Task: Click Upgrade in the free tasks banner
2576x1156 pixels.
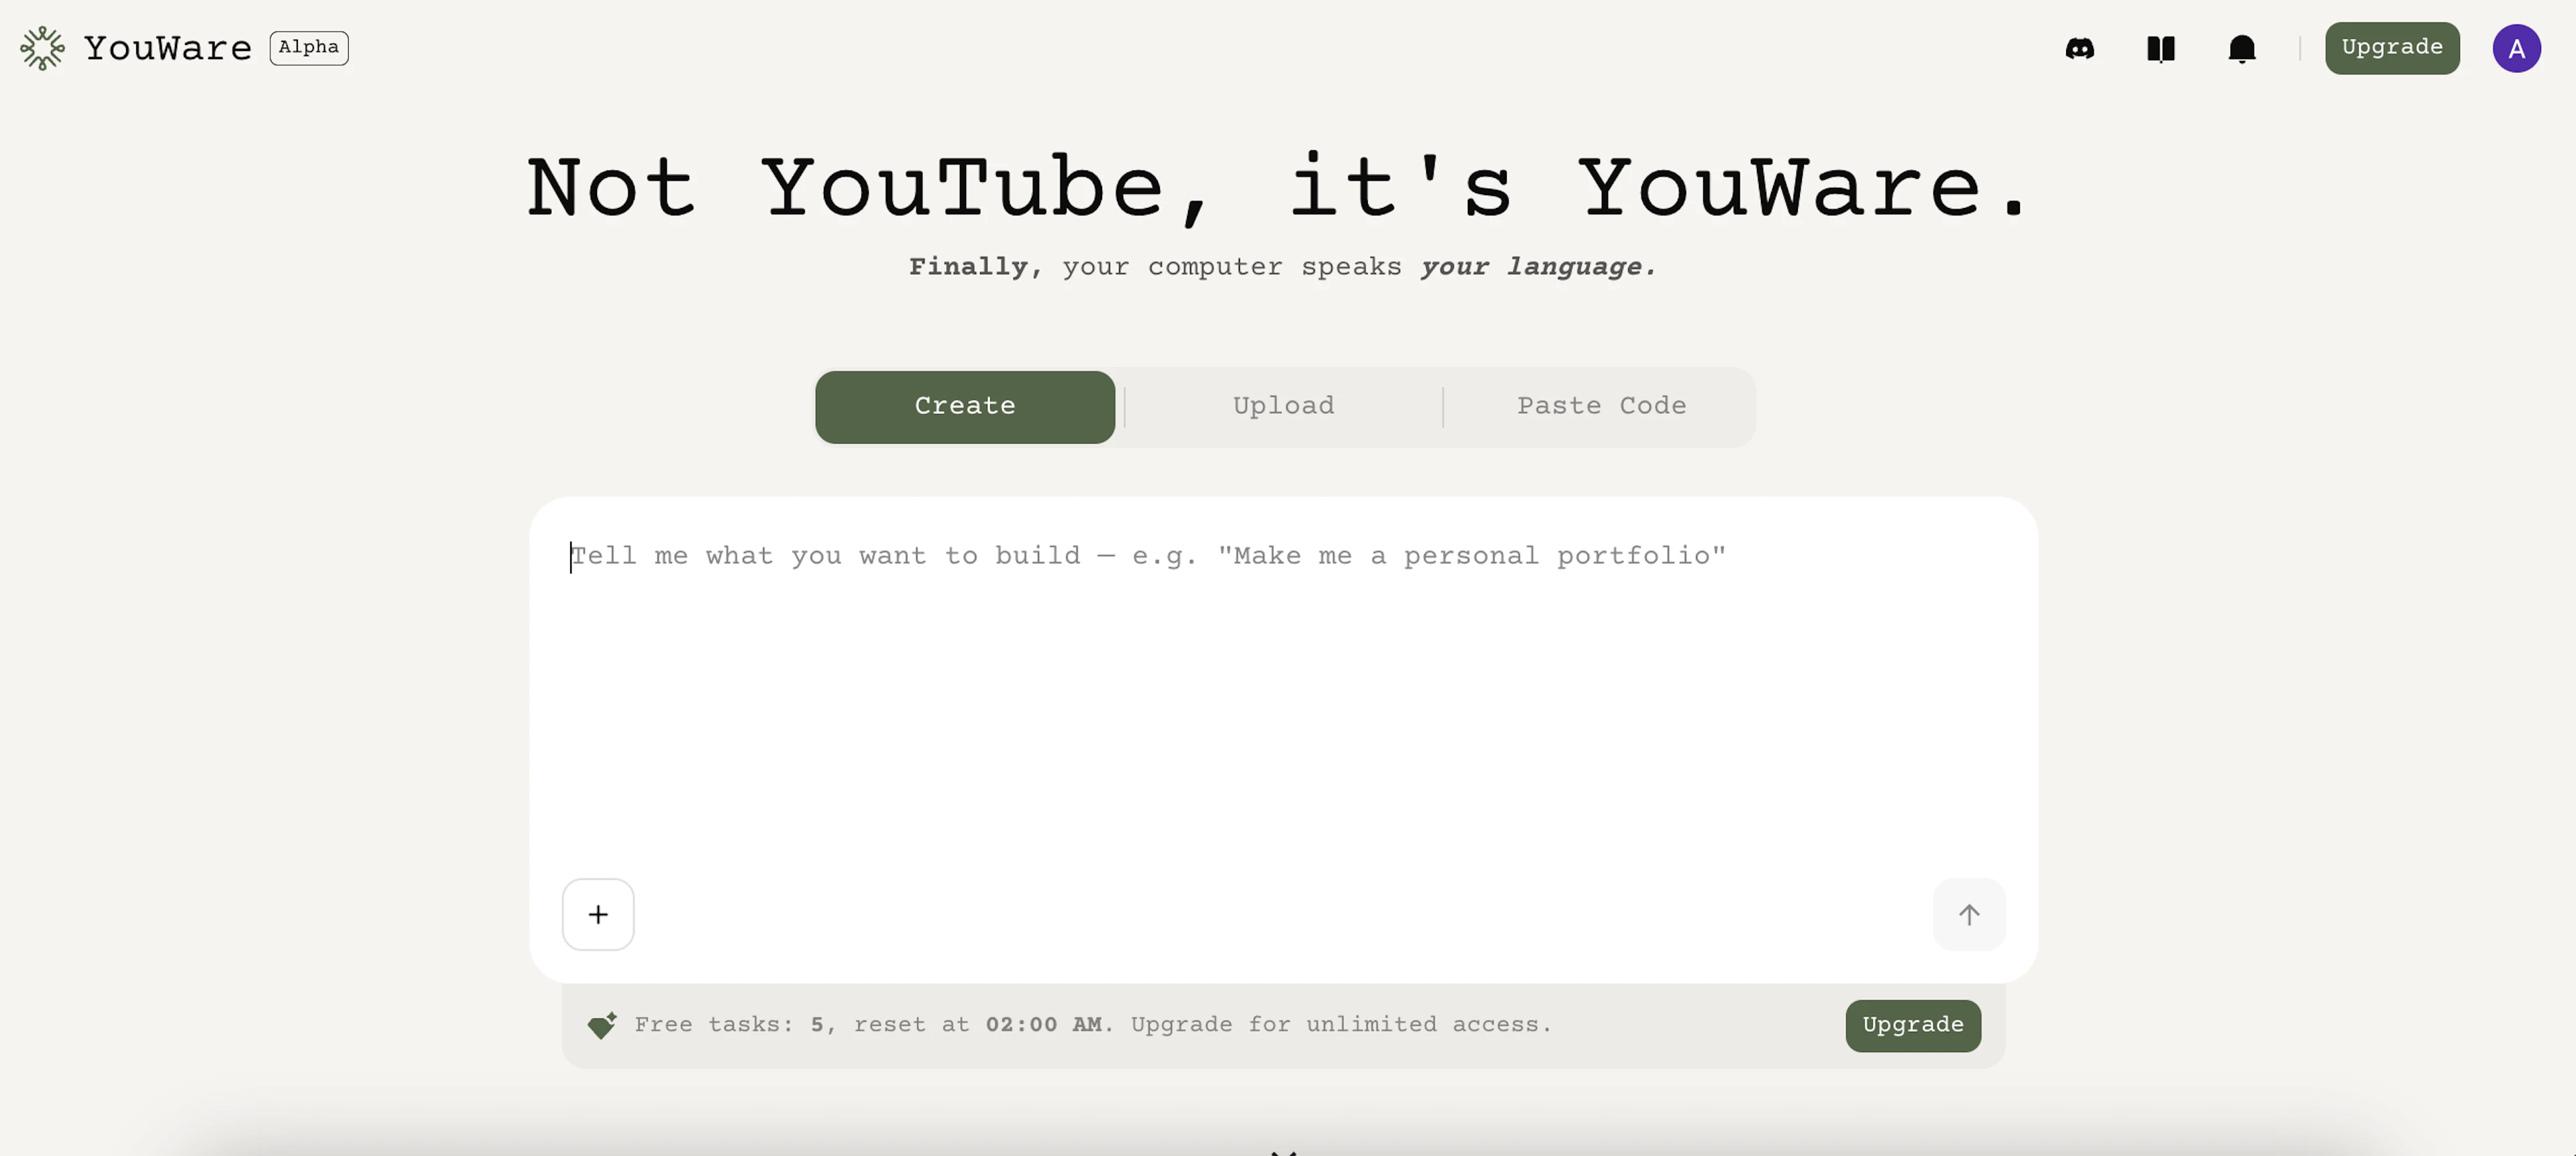Action: [1911, 1025]
